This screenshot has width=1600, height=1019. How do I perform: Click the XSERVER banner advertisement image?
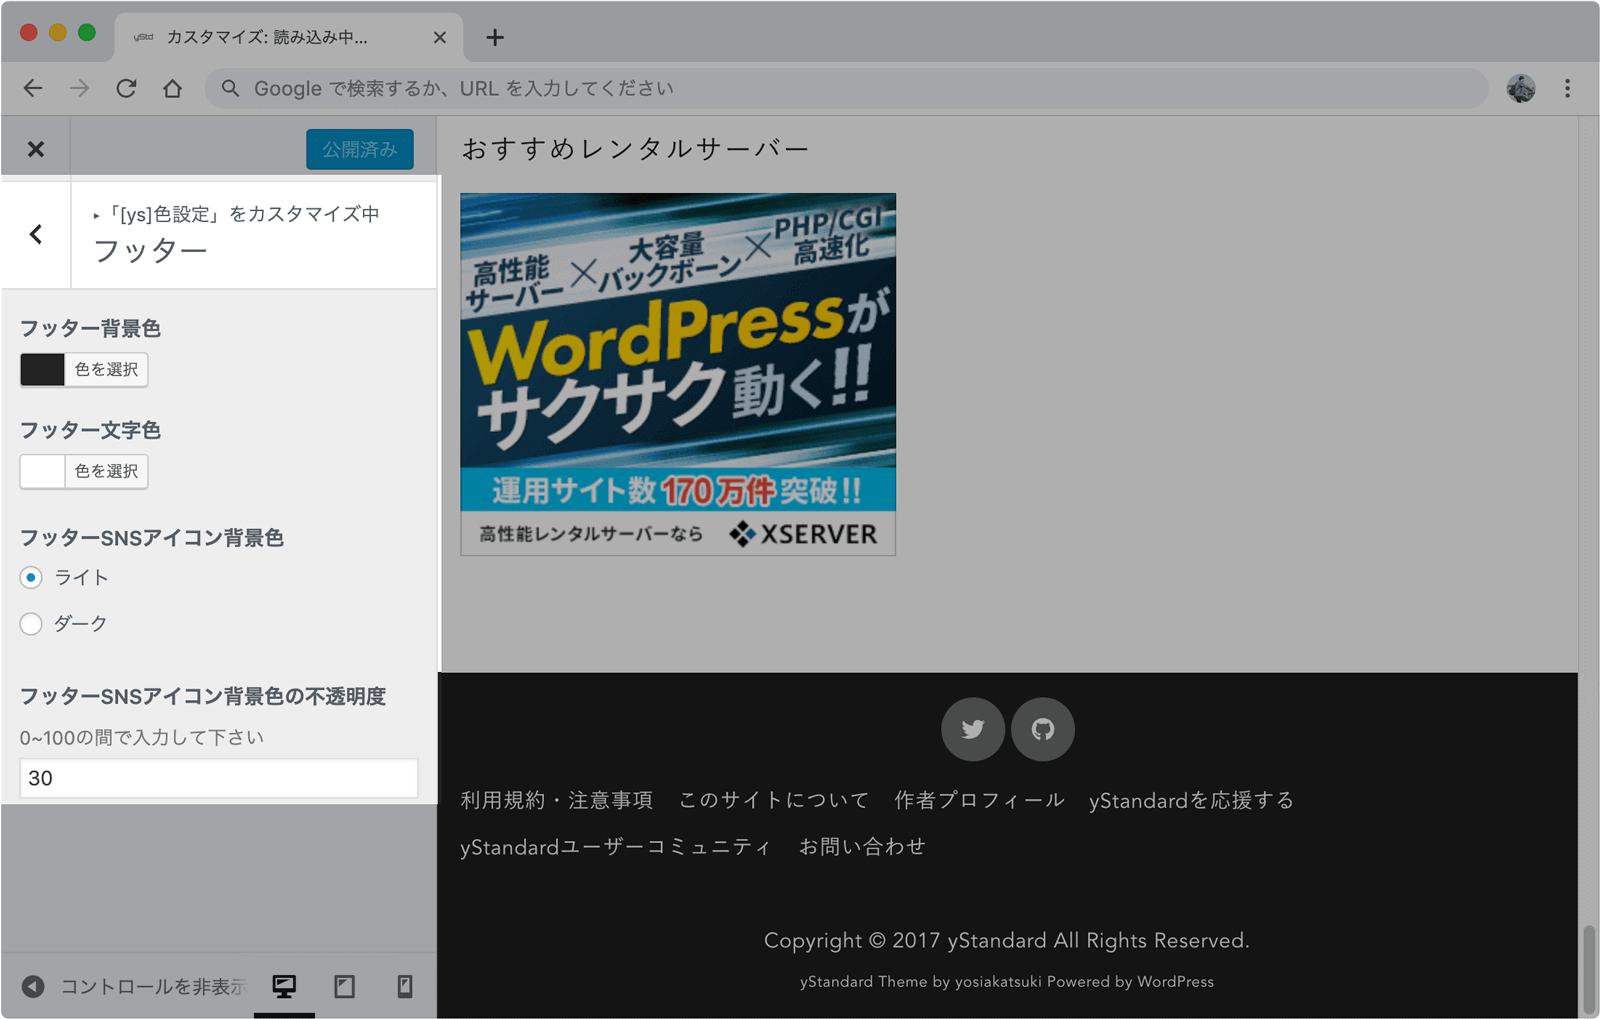tap(678, 374)
